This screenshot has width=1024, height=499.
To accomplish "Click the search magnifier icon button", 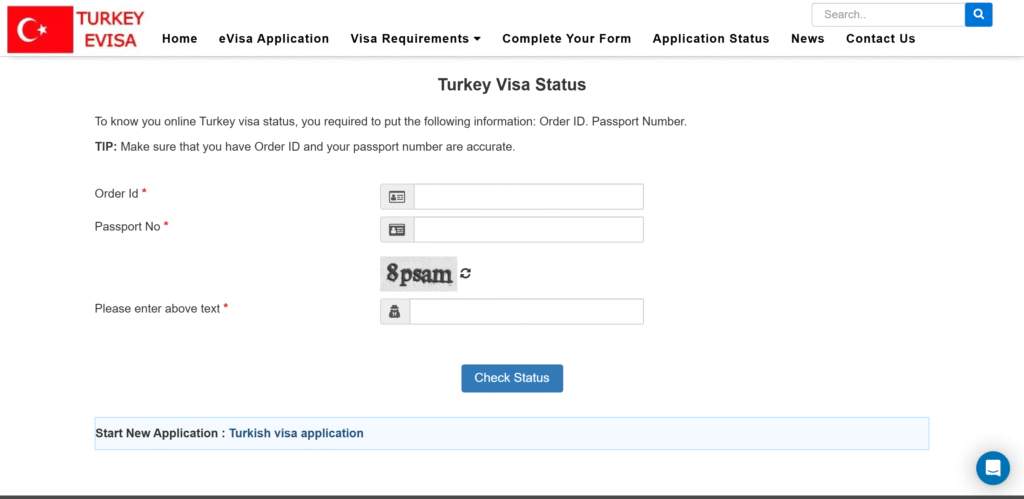I will tap(978, 14).
